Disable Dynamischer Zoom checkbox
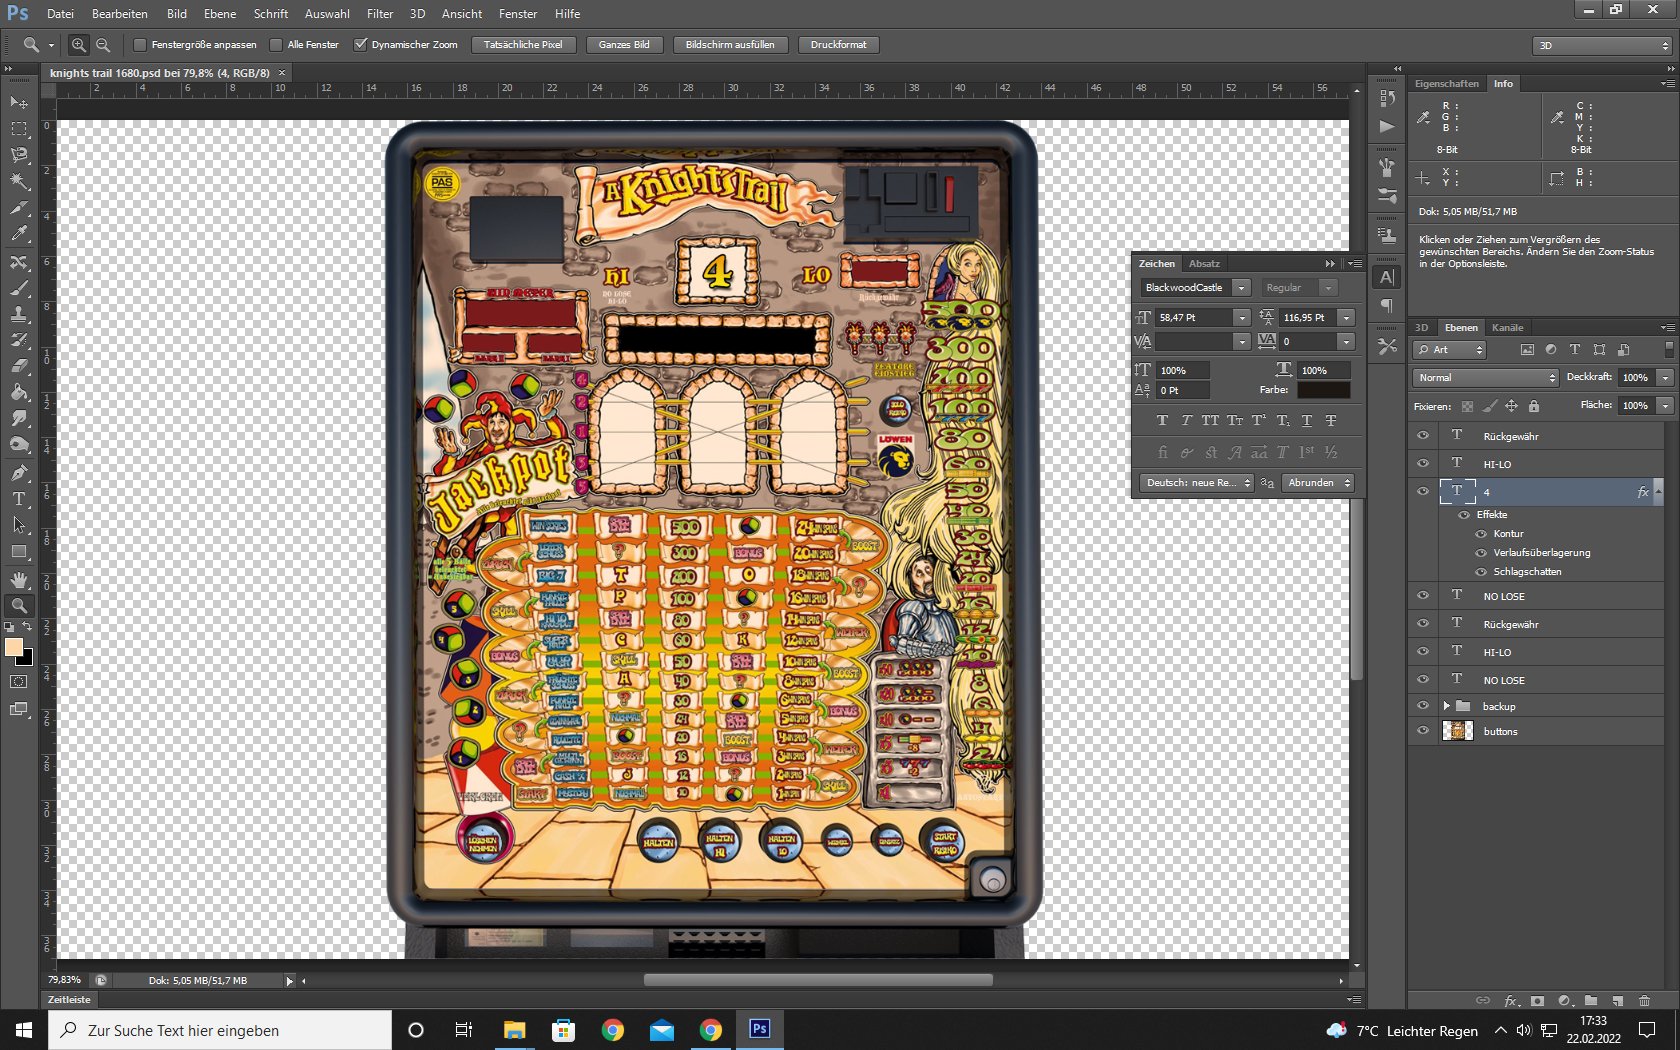The width and height of the screenshot is (1680, 1050). [x=361, y=45]
